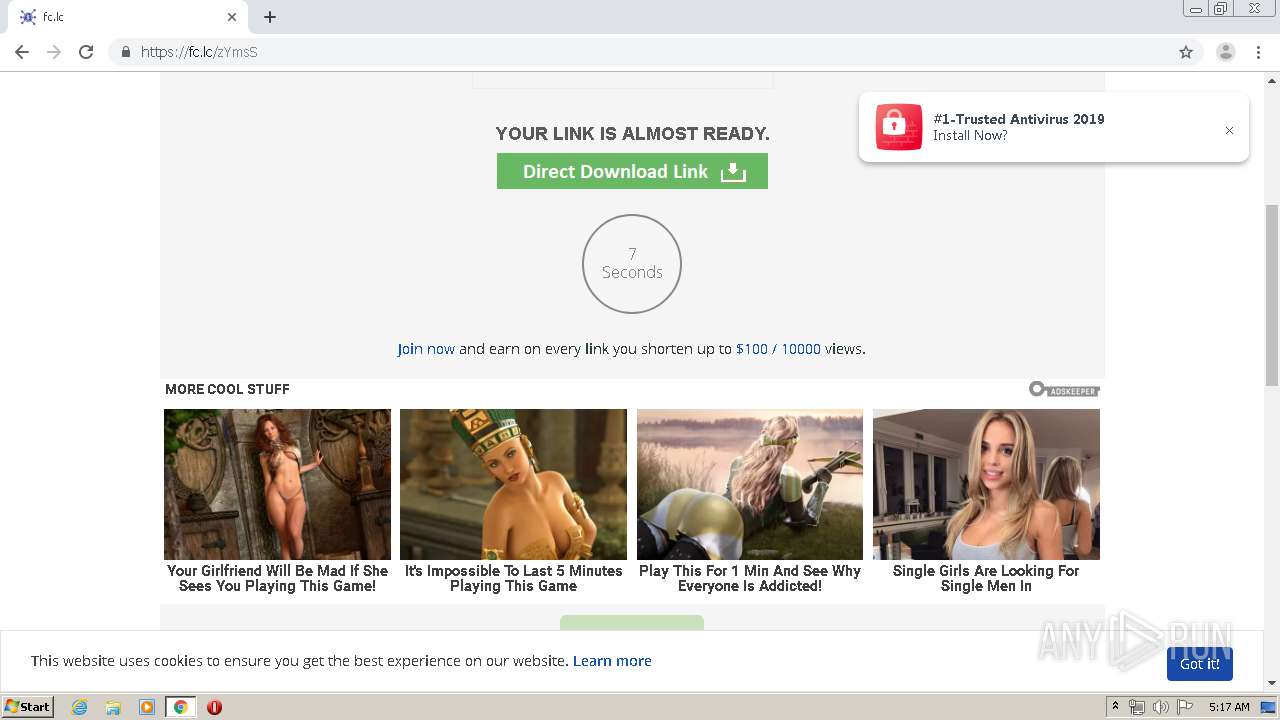The width and height of the screenshot is (1280, 720).
Task: Restore down the Chrome window
Action: tap(1221, 9)
